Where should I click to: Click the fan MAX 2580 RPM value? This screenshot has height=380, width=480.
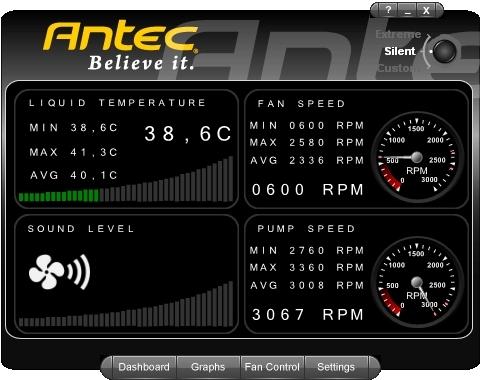(307, 143)
